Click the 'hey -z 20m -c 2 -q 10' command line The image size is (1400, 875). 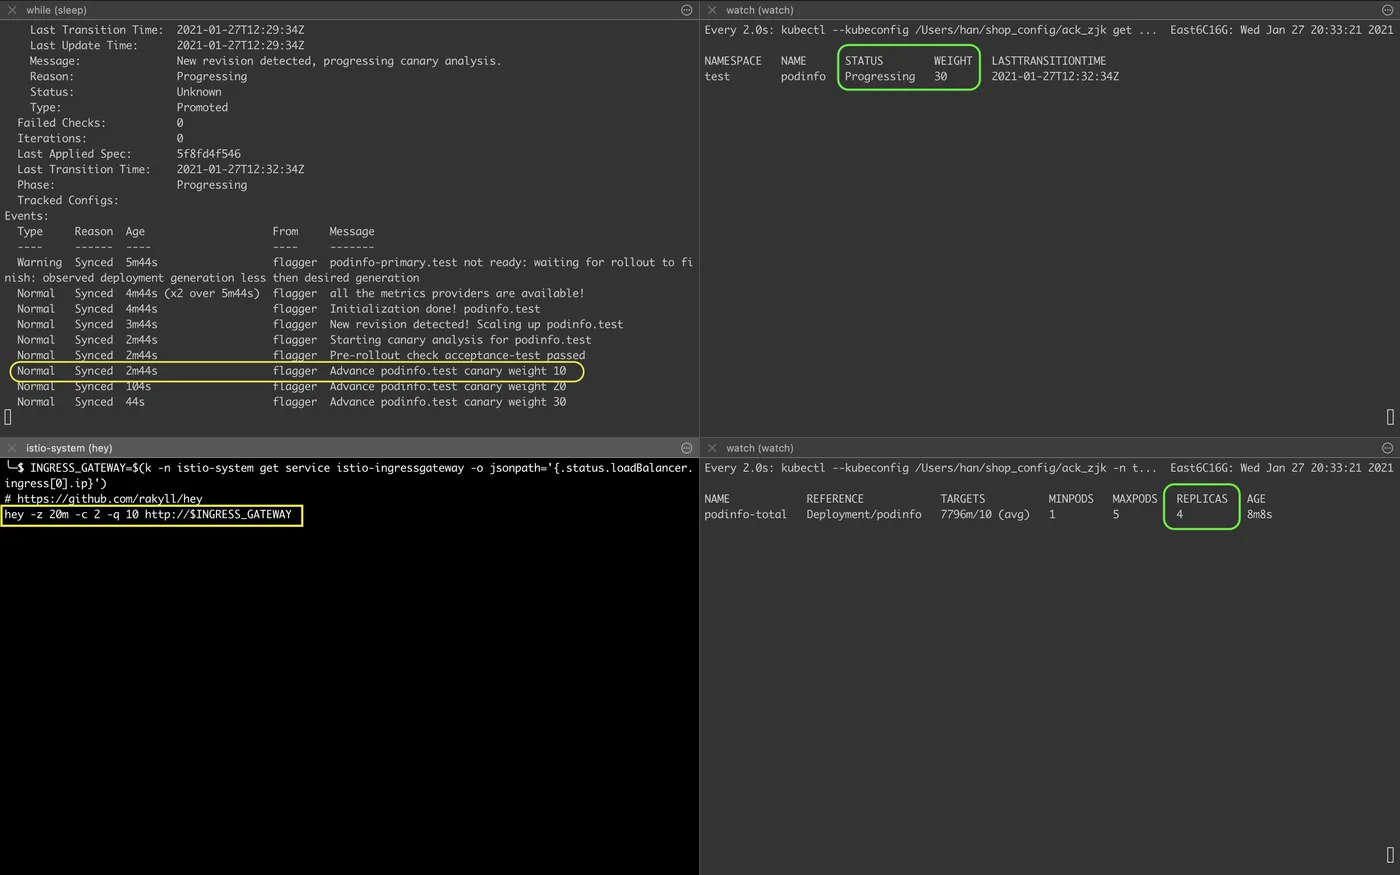pos(148,515)
